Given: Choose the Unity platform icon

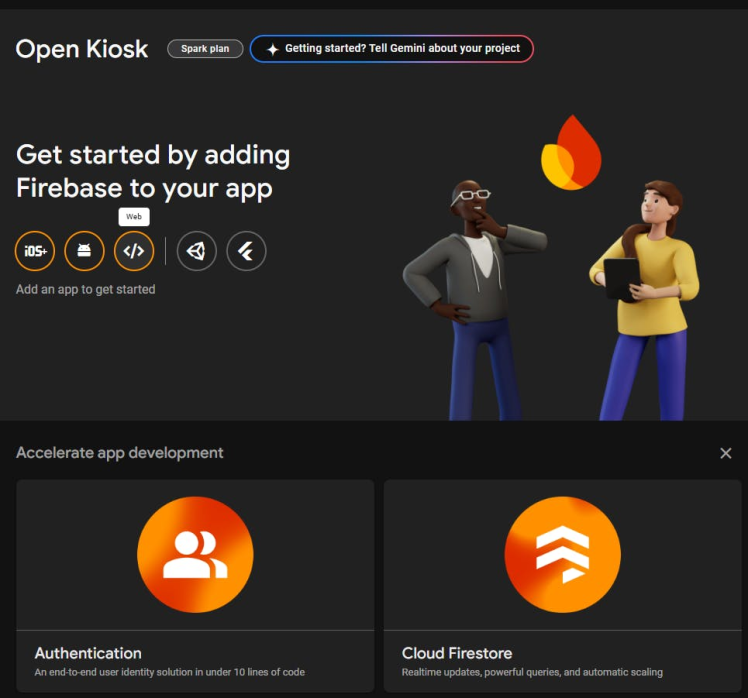Looking at the screenshot, I should coord(197,251).
